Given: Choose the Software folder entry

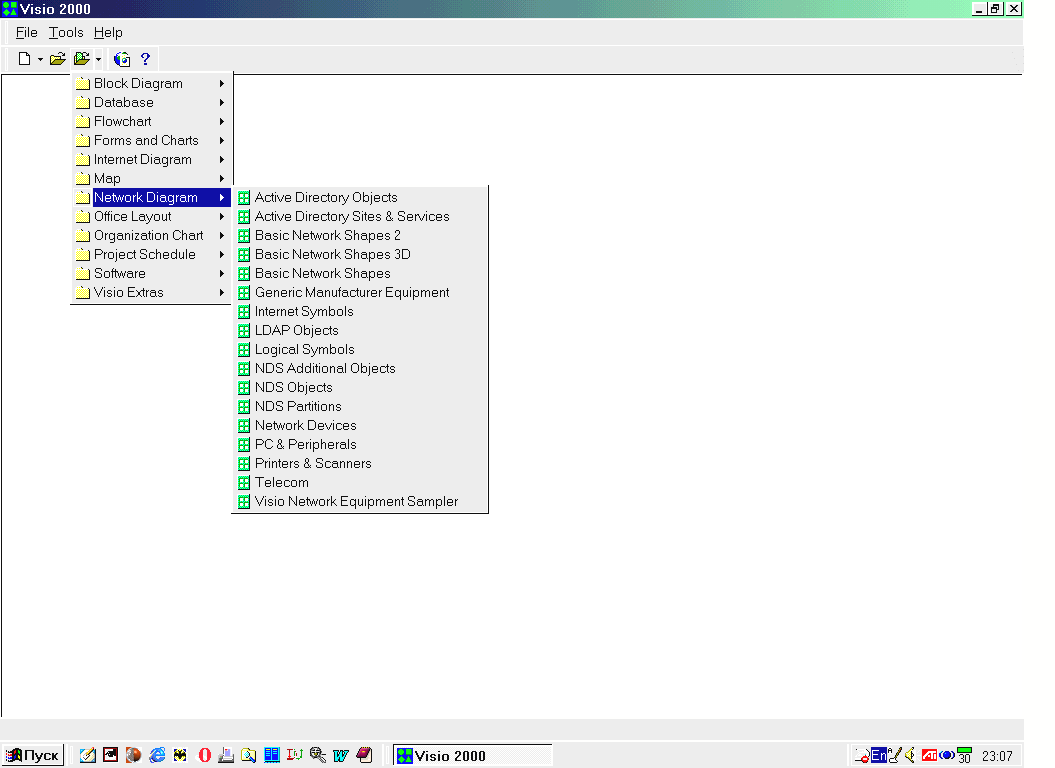Looking at the screenshot, I should [151, 273].
